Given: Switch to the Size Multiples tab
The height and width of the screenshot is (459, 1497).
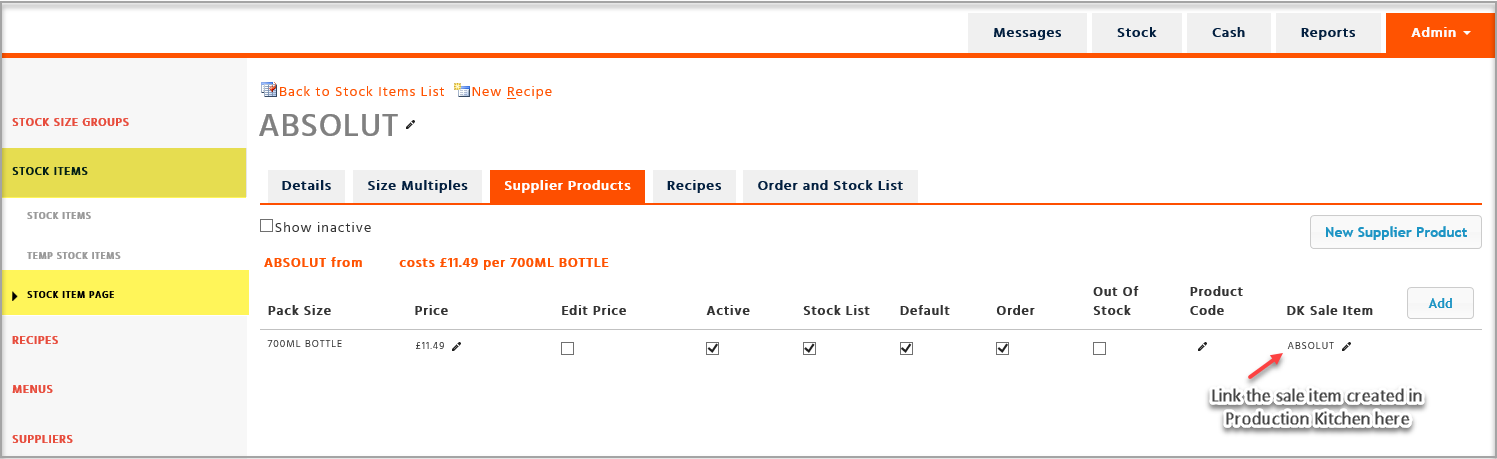Looking at the screenshot, I should [x=417, y=186].
